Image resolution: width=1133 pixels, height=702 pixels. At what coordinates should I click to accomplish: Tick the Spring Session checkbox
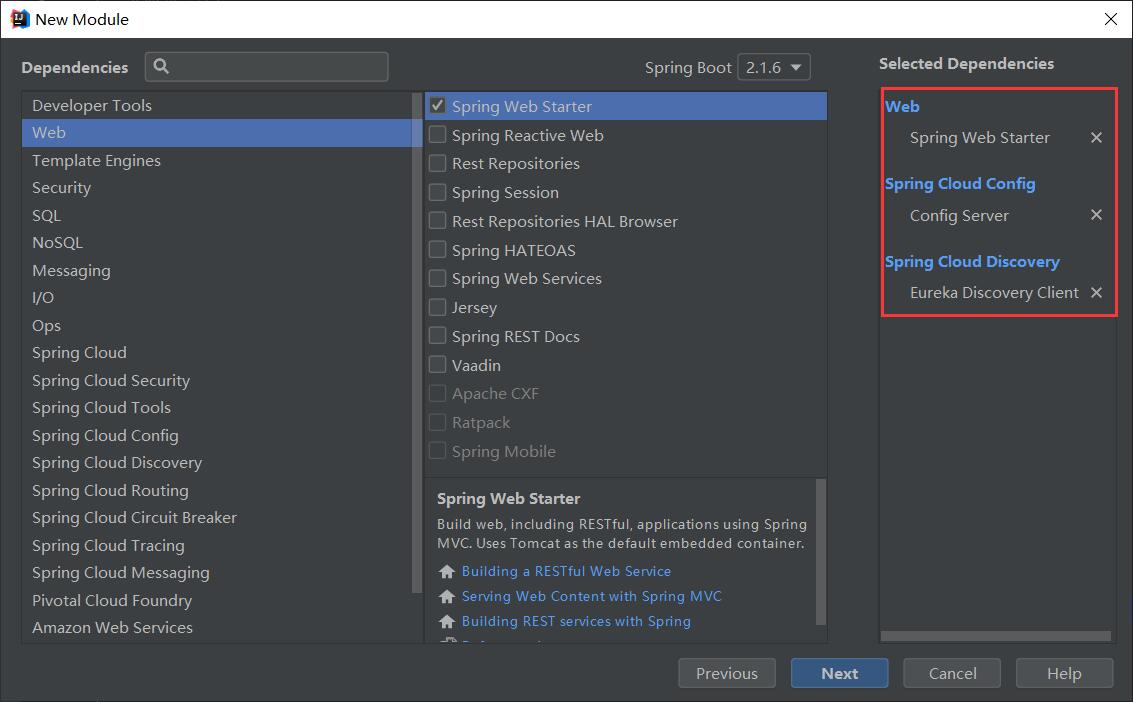(437, 192)
